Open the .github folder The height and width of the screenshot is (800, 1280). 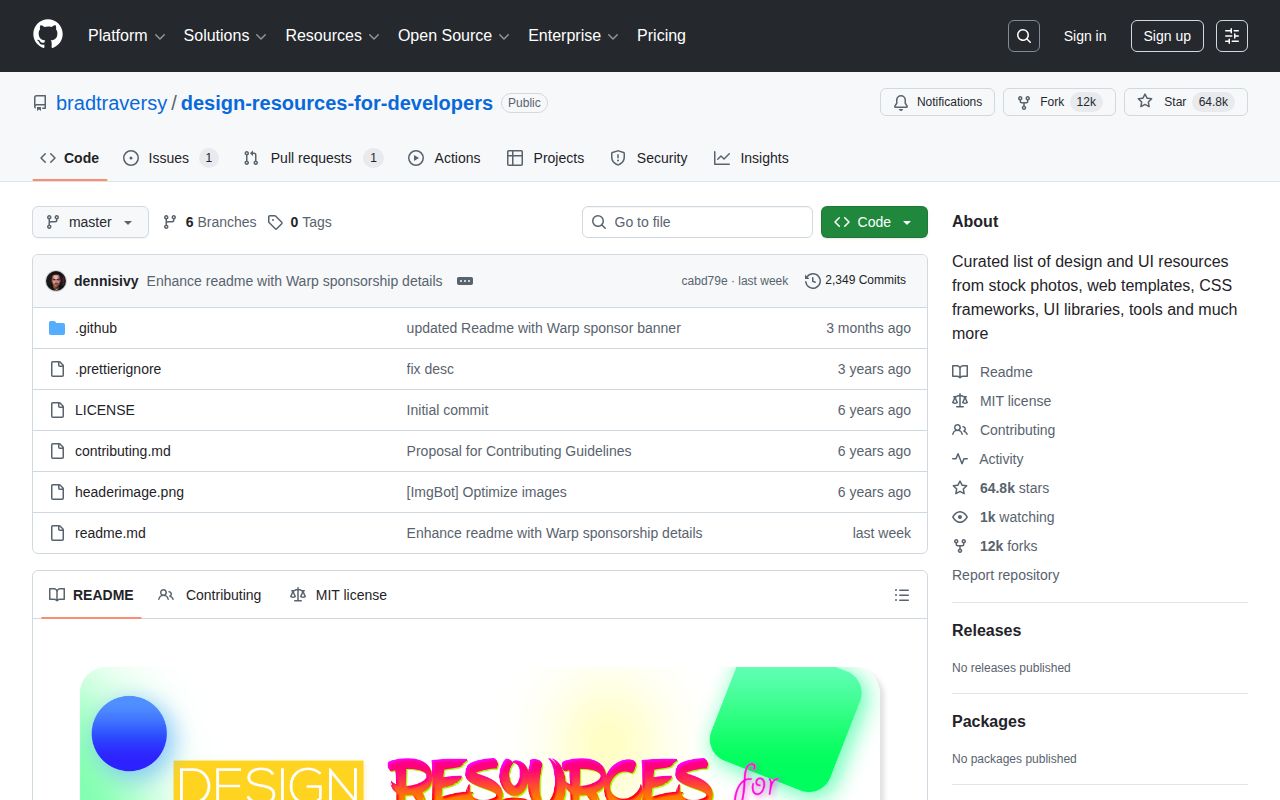pyautogui.click(x=97, y=328)
